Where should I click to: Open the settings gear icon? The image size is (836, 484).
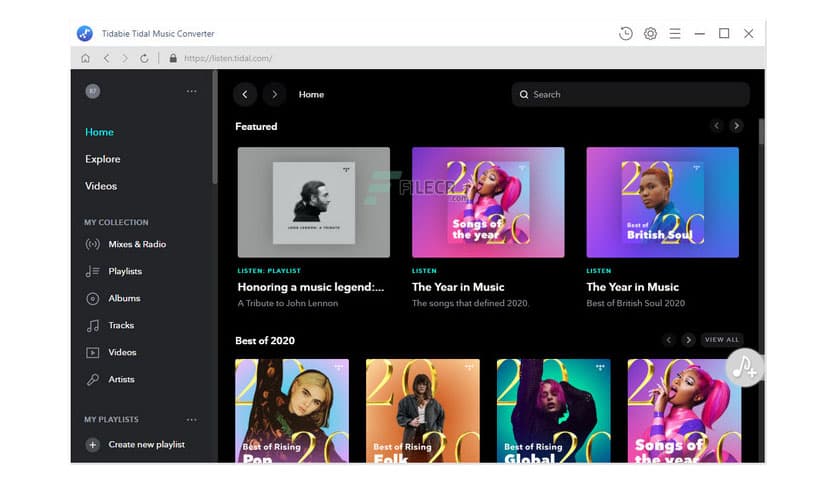[x=650, y=34]
